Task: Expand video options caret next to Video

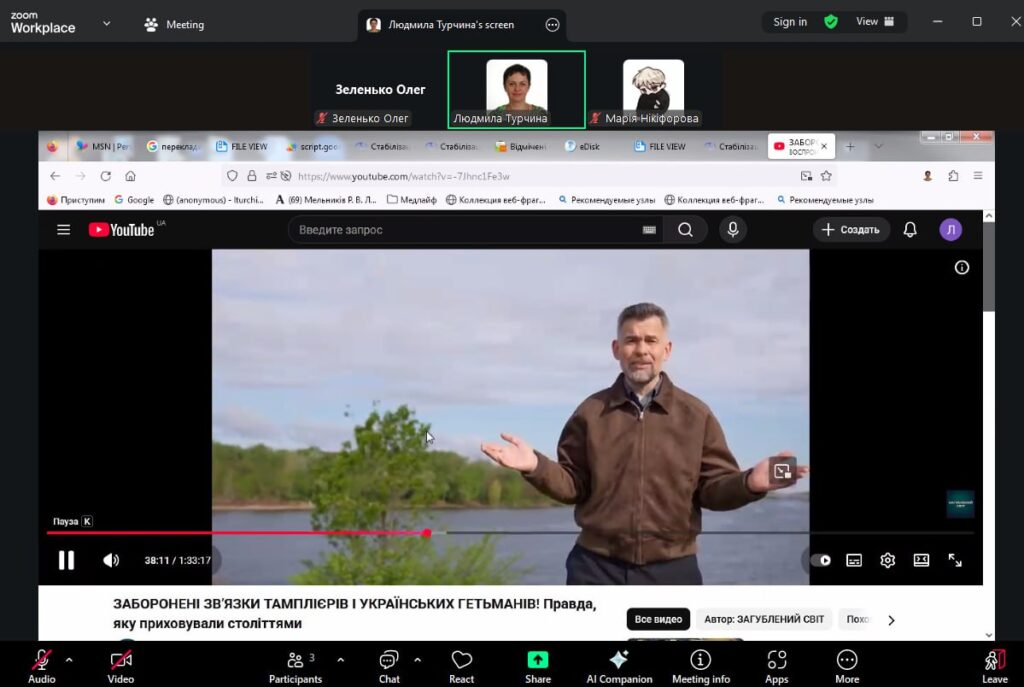Action: pos(149,660)
